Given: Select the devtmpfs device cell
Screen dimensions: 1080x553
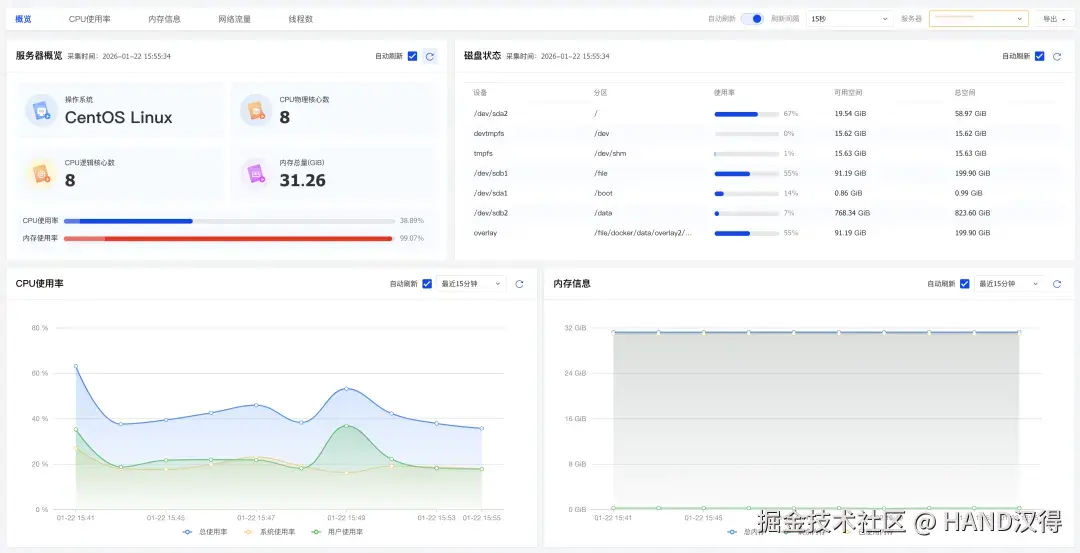Looking at the screenshot, I should tap(488, 134).
